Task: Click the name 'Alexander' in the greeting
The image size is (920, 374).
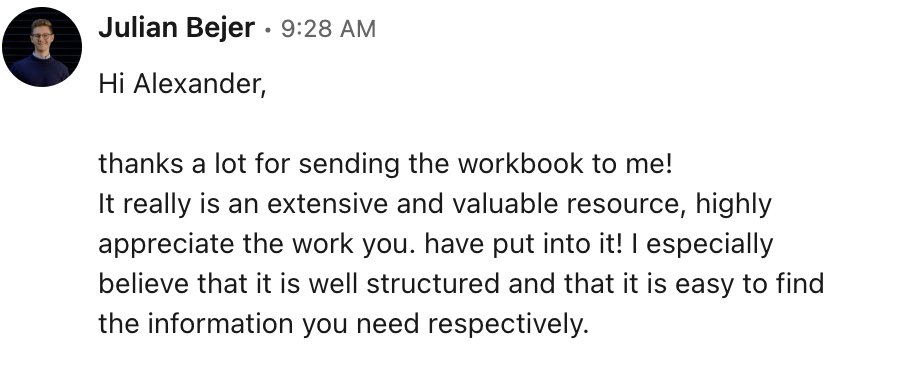Action: (197, 85)
